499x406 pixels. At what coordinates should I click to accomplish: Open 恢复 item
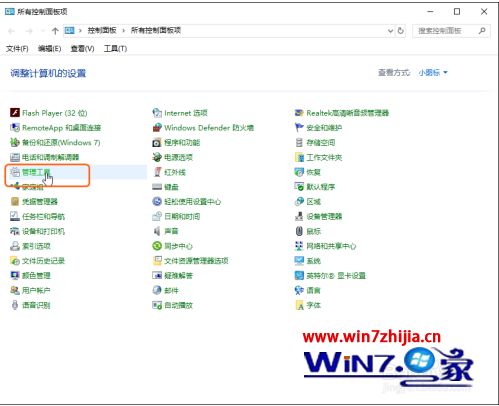tap(308, 172)
